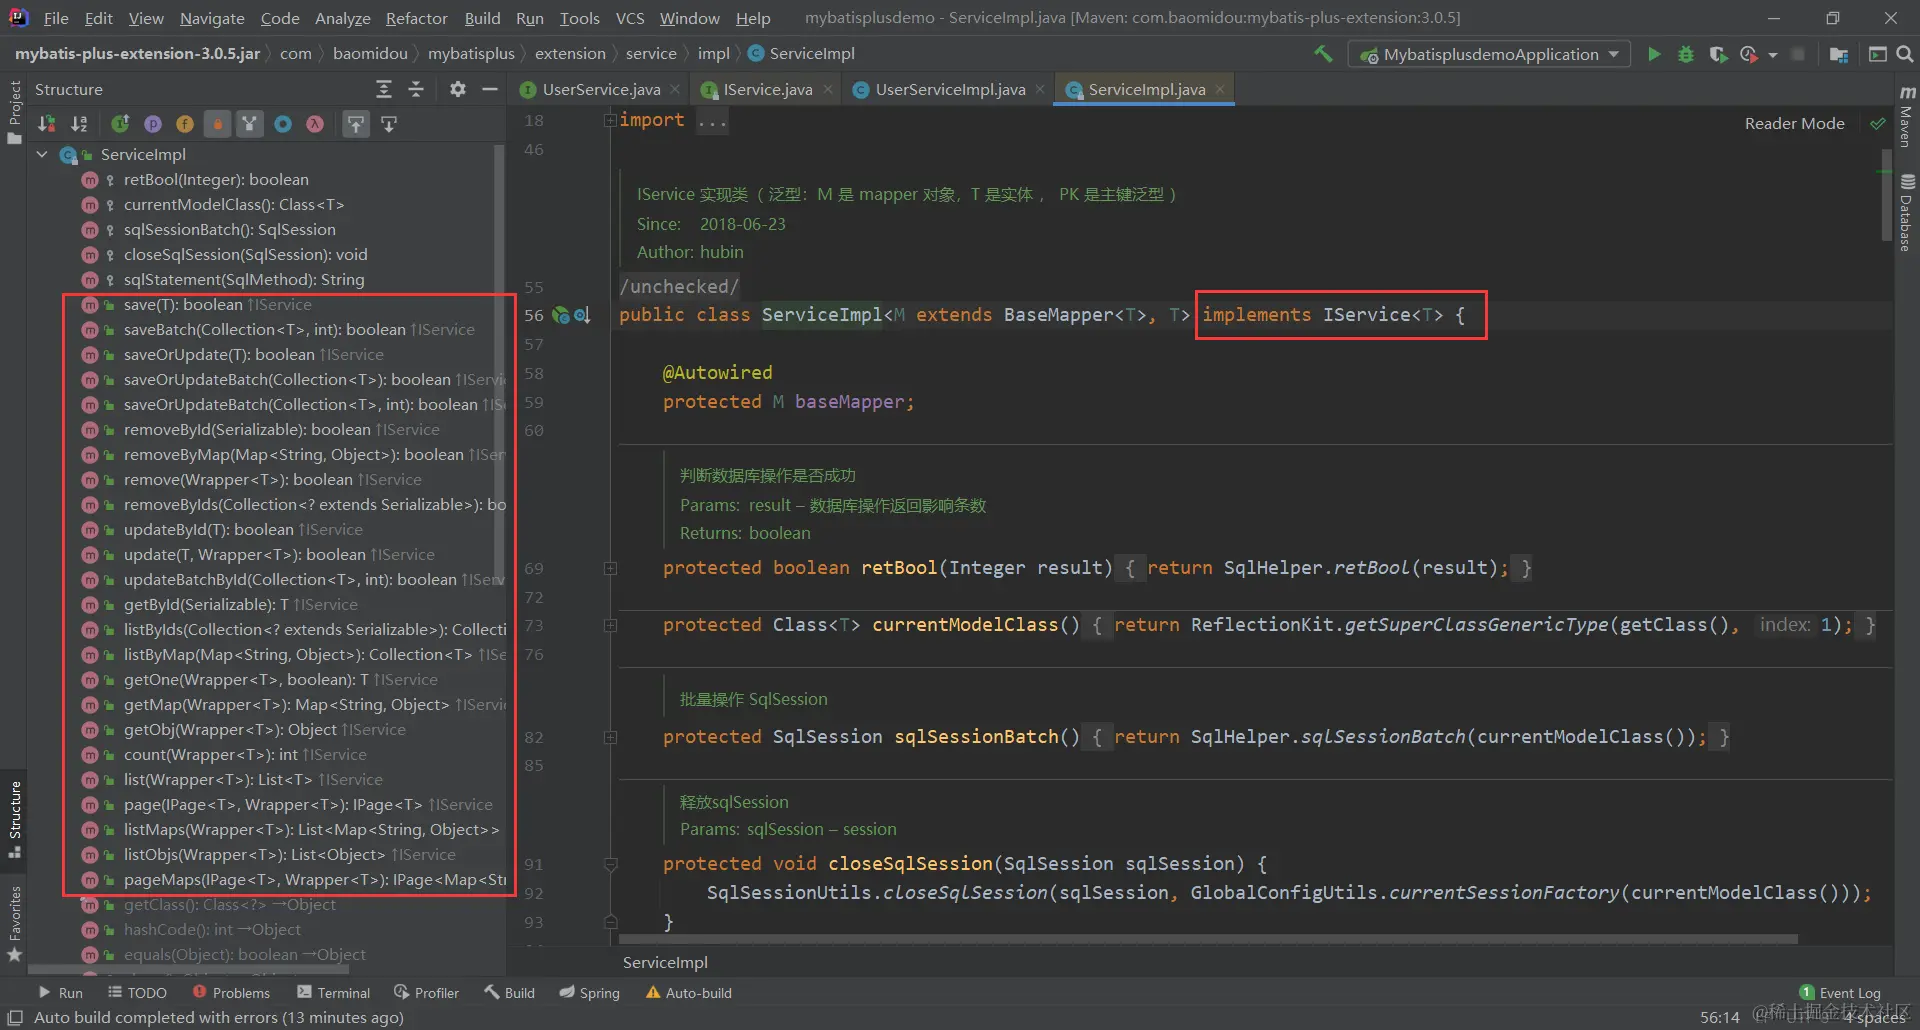The width and height of the screenshot is (1920, 1030).
Task: Click the Profile run icon
Action: click(1748, 54)
